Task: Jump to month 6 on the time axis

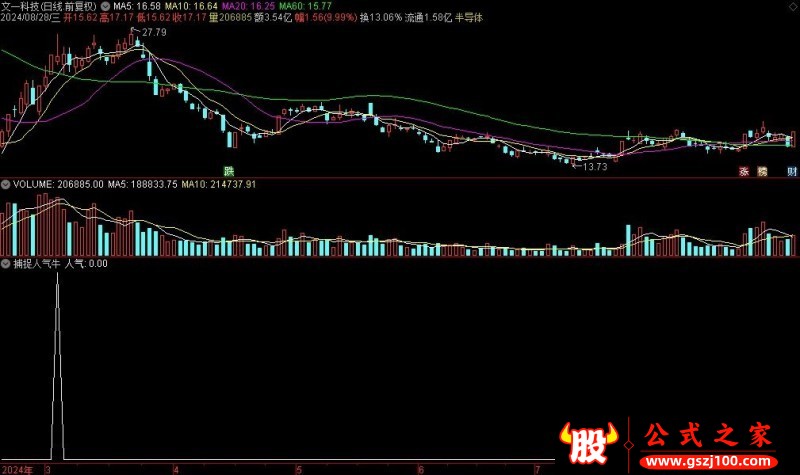Action: click(x=421, y=470)
